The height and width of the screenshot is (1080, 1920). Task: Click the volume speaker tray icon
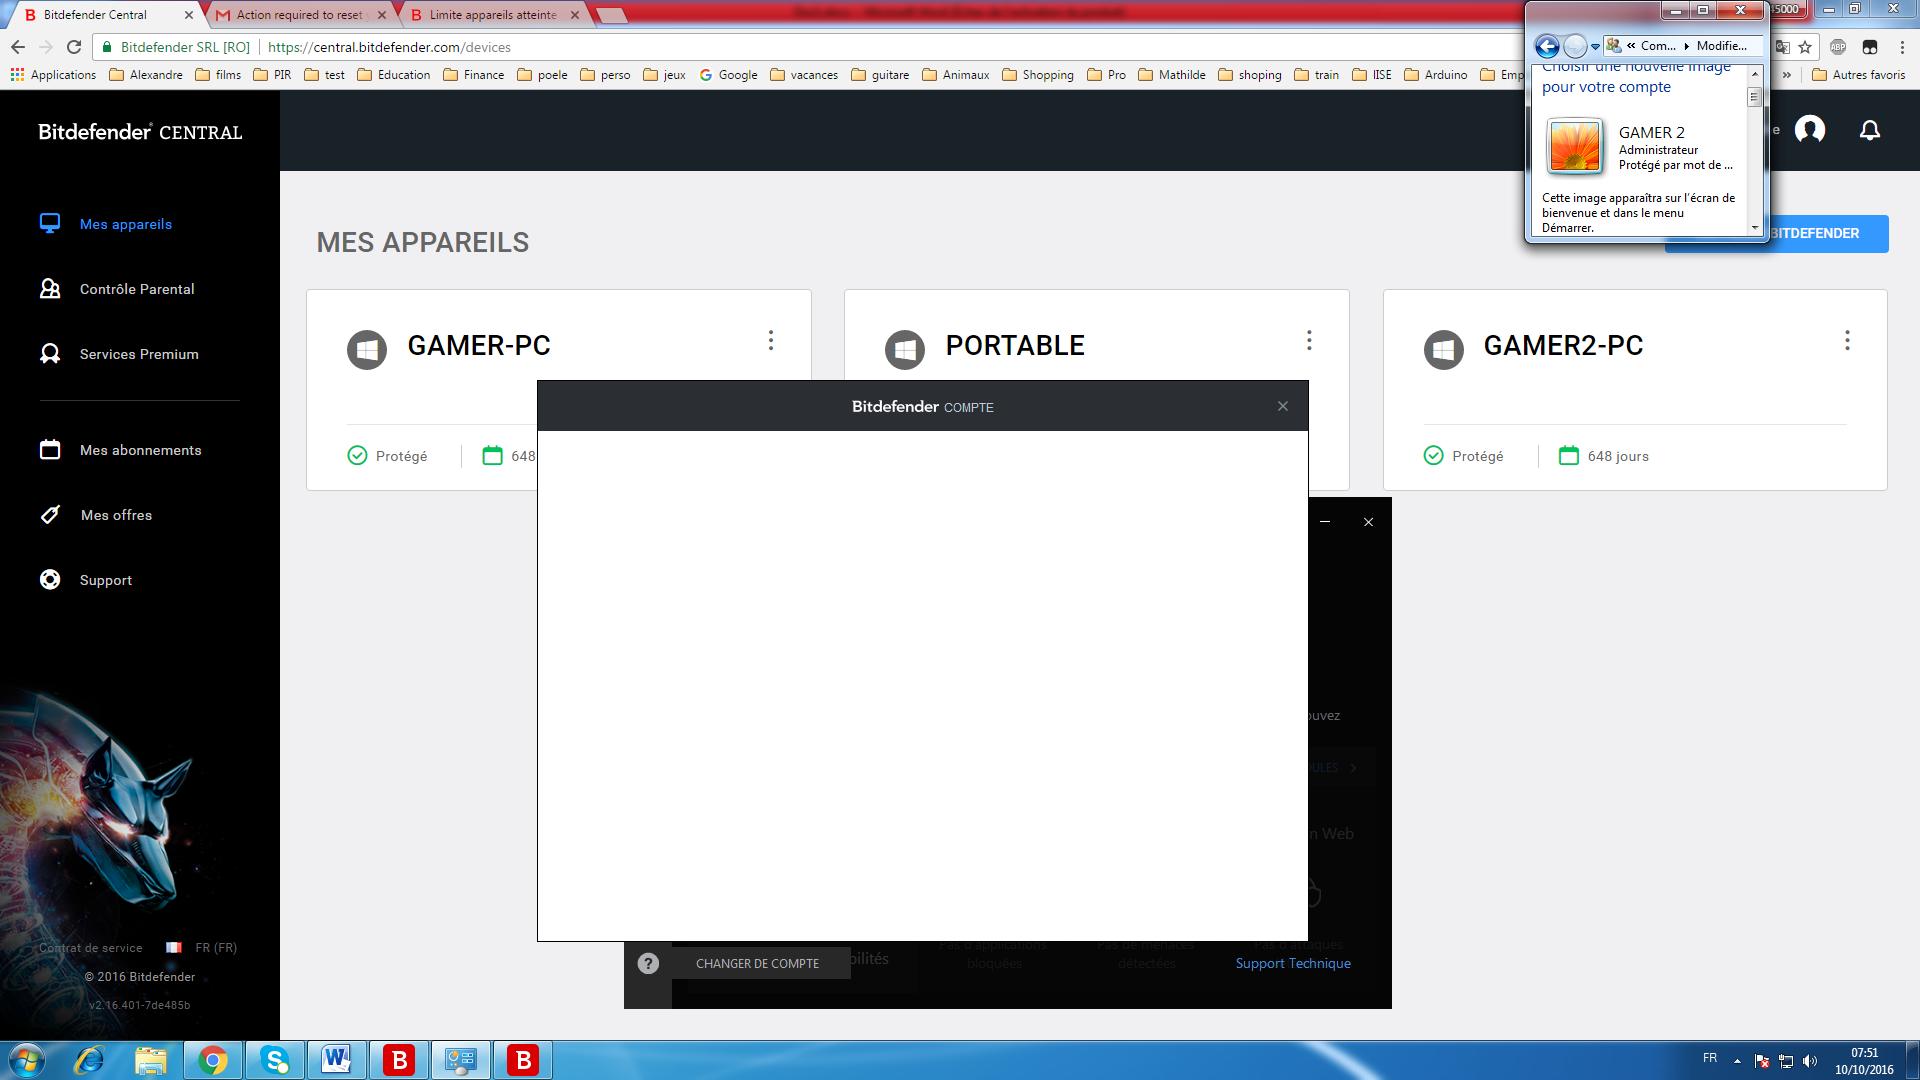pos(1810,1062)
